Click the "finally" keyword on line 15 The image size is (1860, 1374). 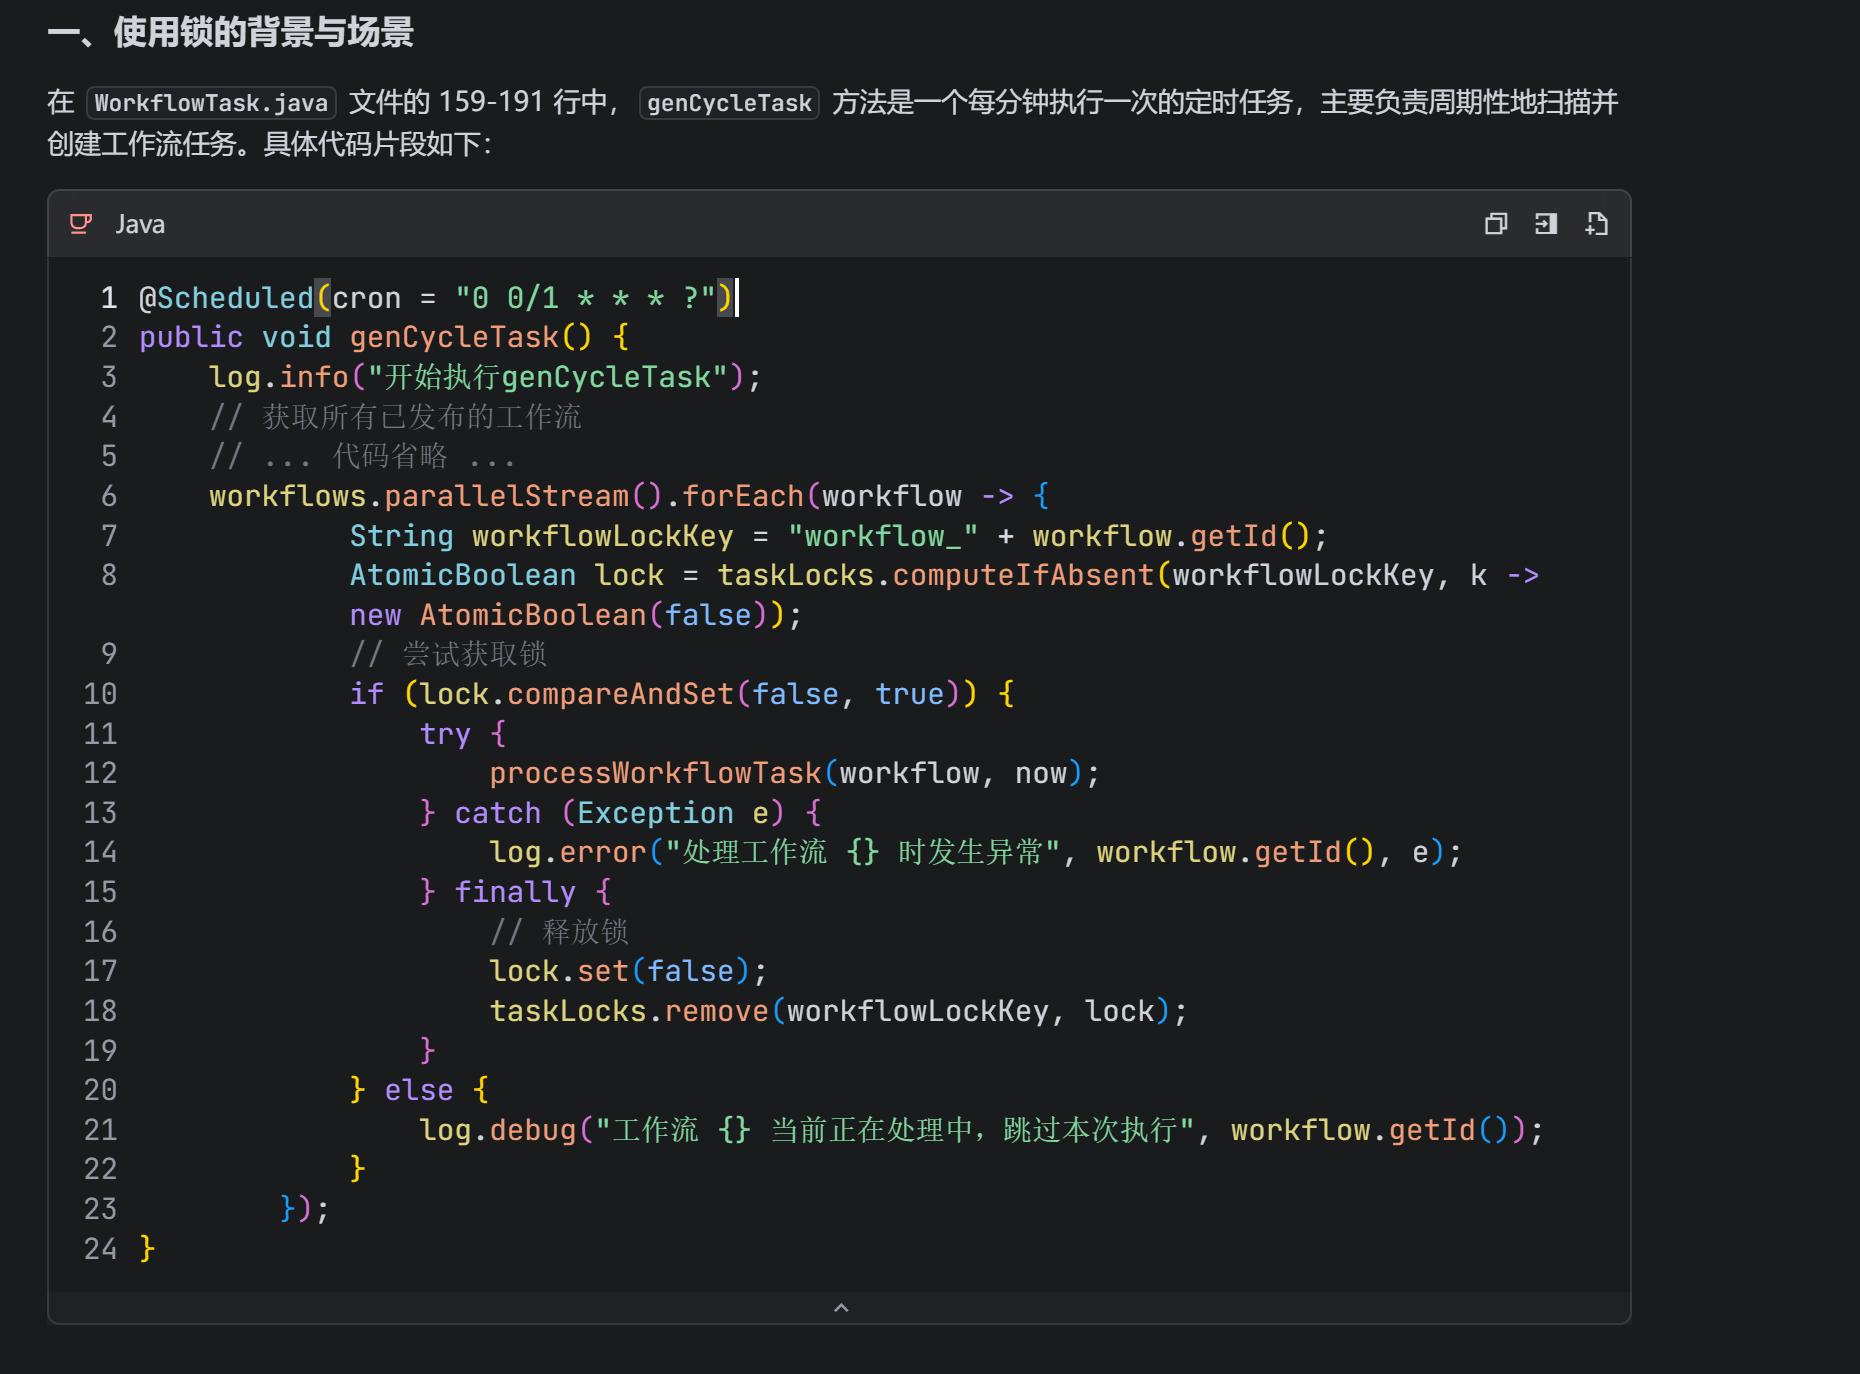515,892
